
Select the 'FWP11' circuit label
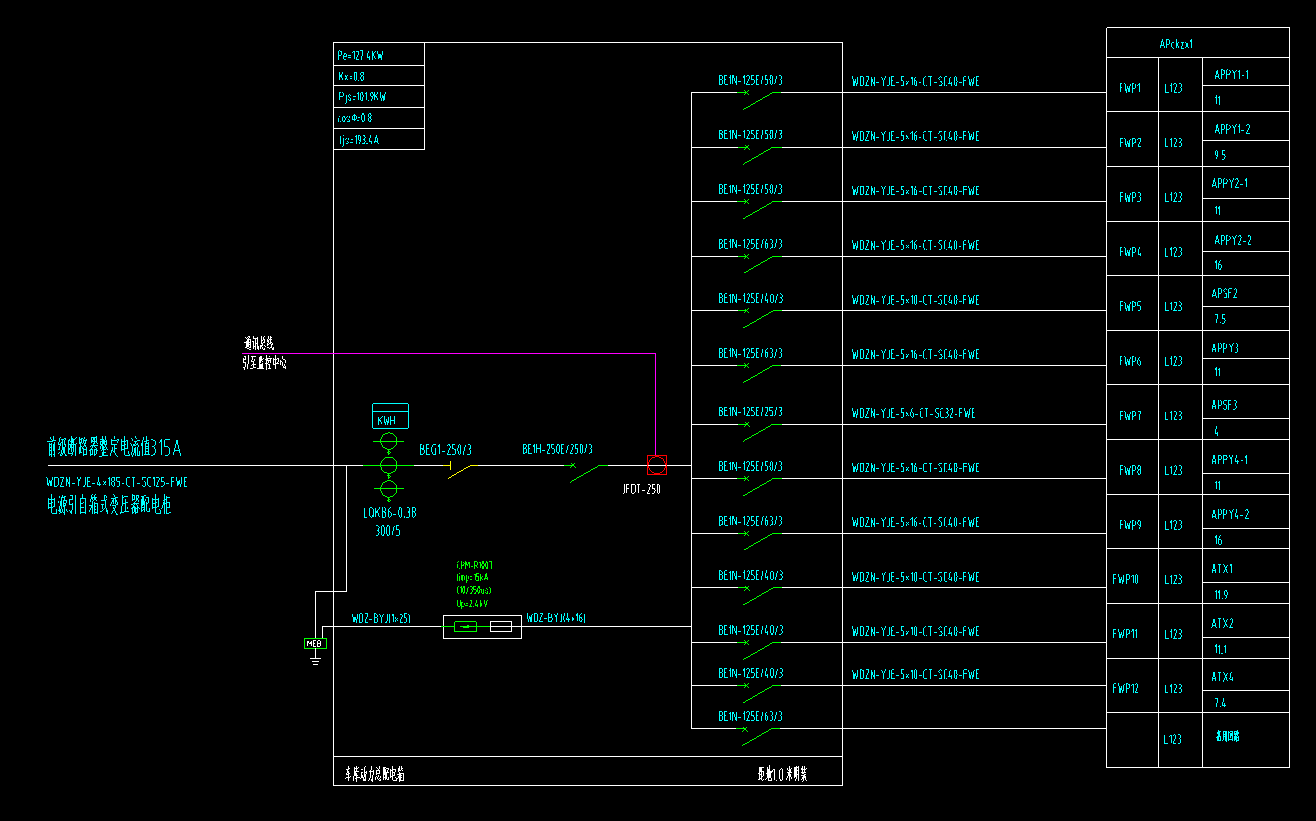pyautogui.click(x=1125, y=634)
